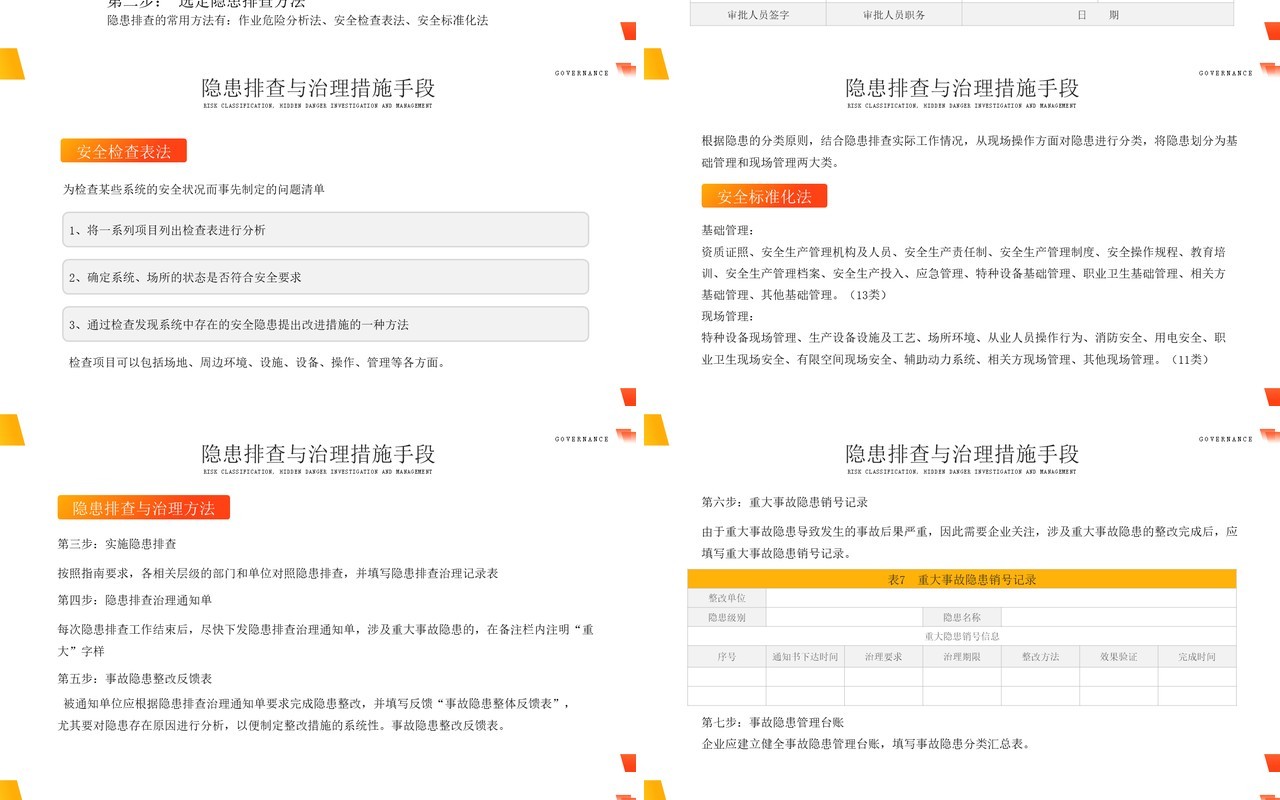The height and width of the screenshot is (800, 1280).
Task: Click the '效果验证' column header
Action: pyautogui.click(x=1119, y=657)
